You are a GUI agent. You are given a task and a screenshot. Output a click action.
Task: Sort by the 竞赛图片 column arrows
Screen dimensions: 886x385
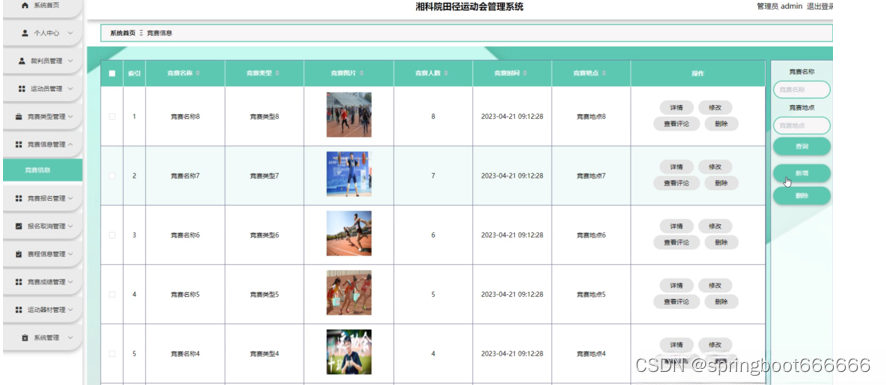pos(362,73)
